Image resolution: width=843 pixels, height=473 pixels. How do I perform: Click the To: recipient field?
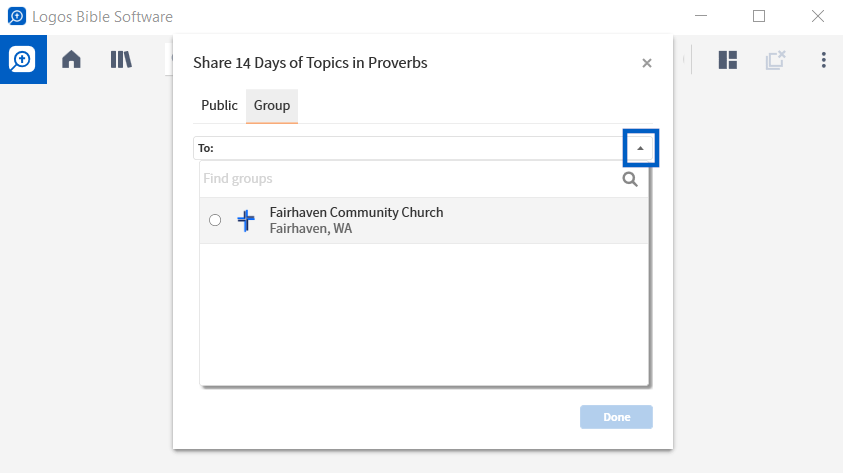tap(410, 148)
